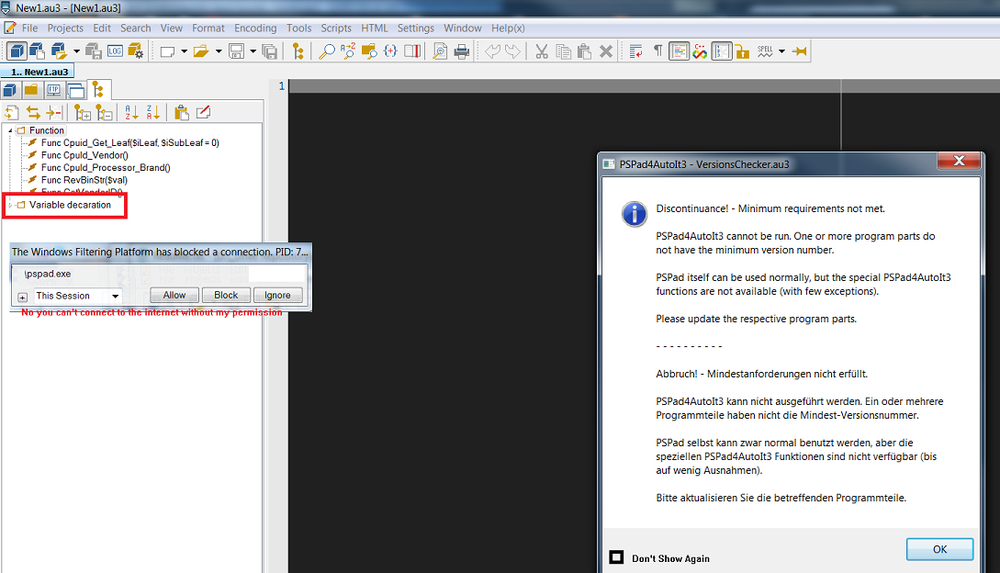
Task: Toggle the read-only padlock button
Action: pyautogui.click(x=742, y=52)
